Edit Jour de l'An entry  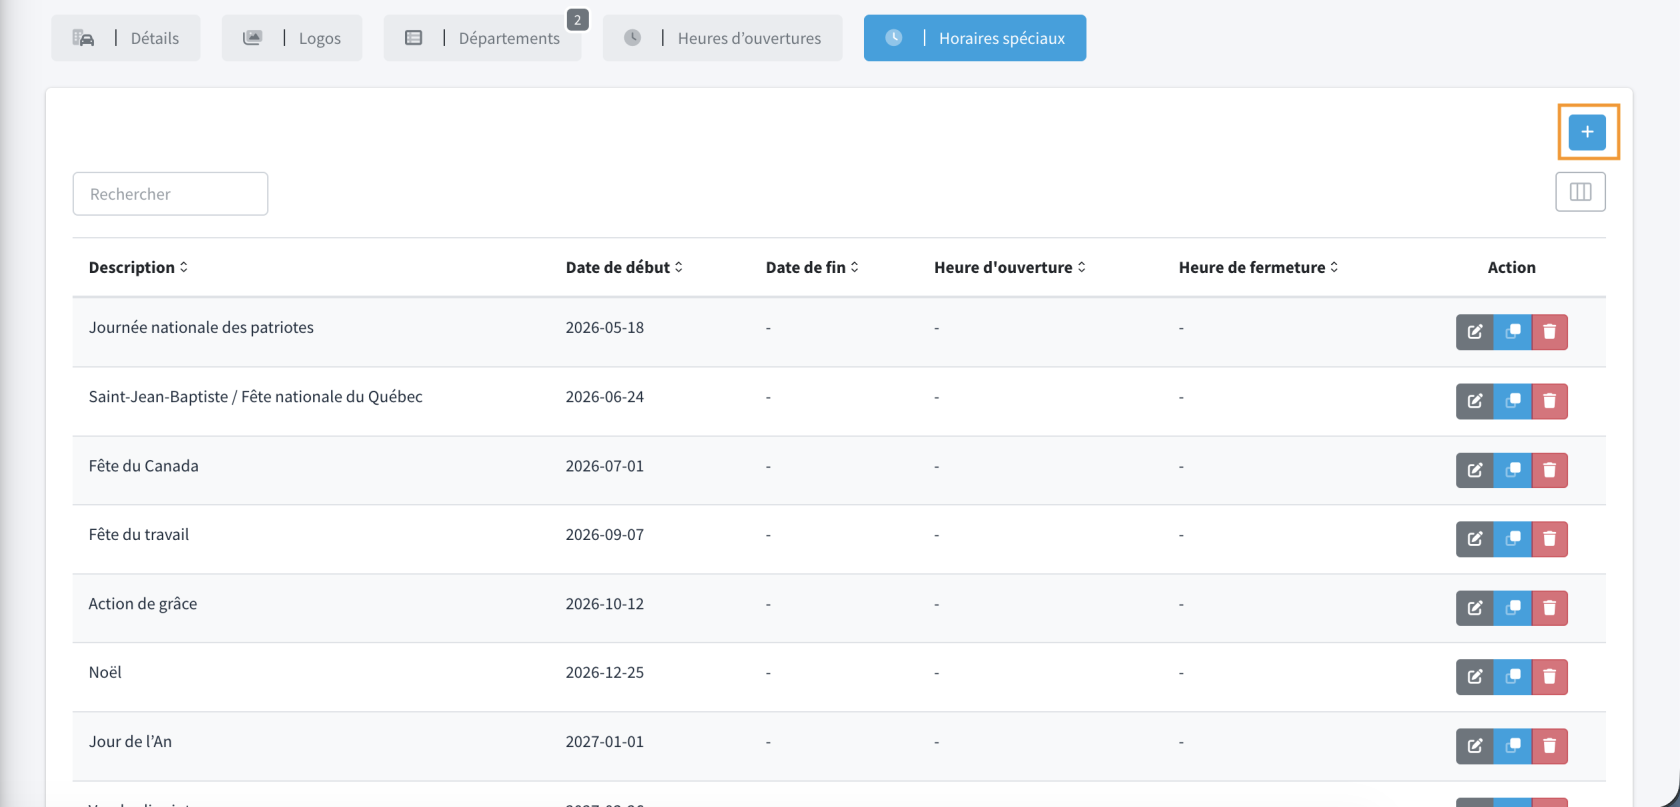1474,746
